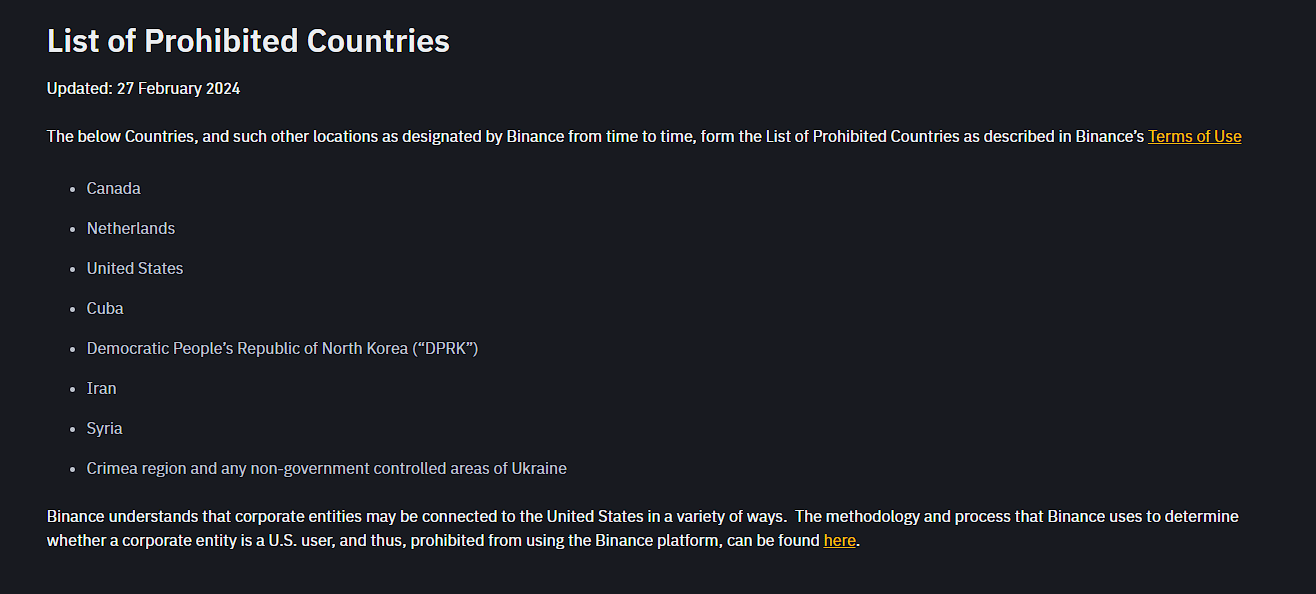Image resolution: width=1316 pixels, height=594 pixels.
Task: Select the Cuba list item
Action: click(105, 308)
